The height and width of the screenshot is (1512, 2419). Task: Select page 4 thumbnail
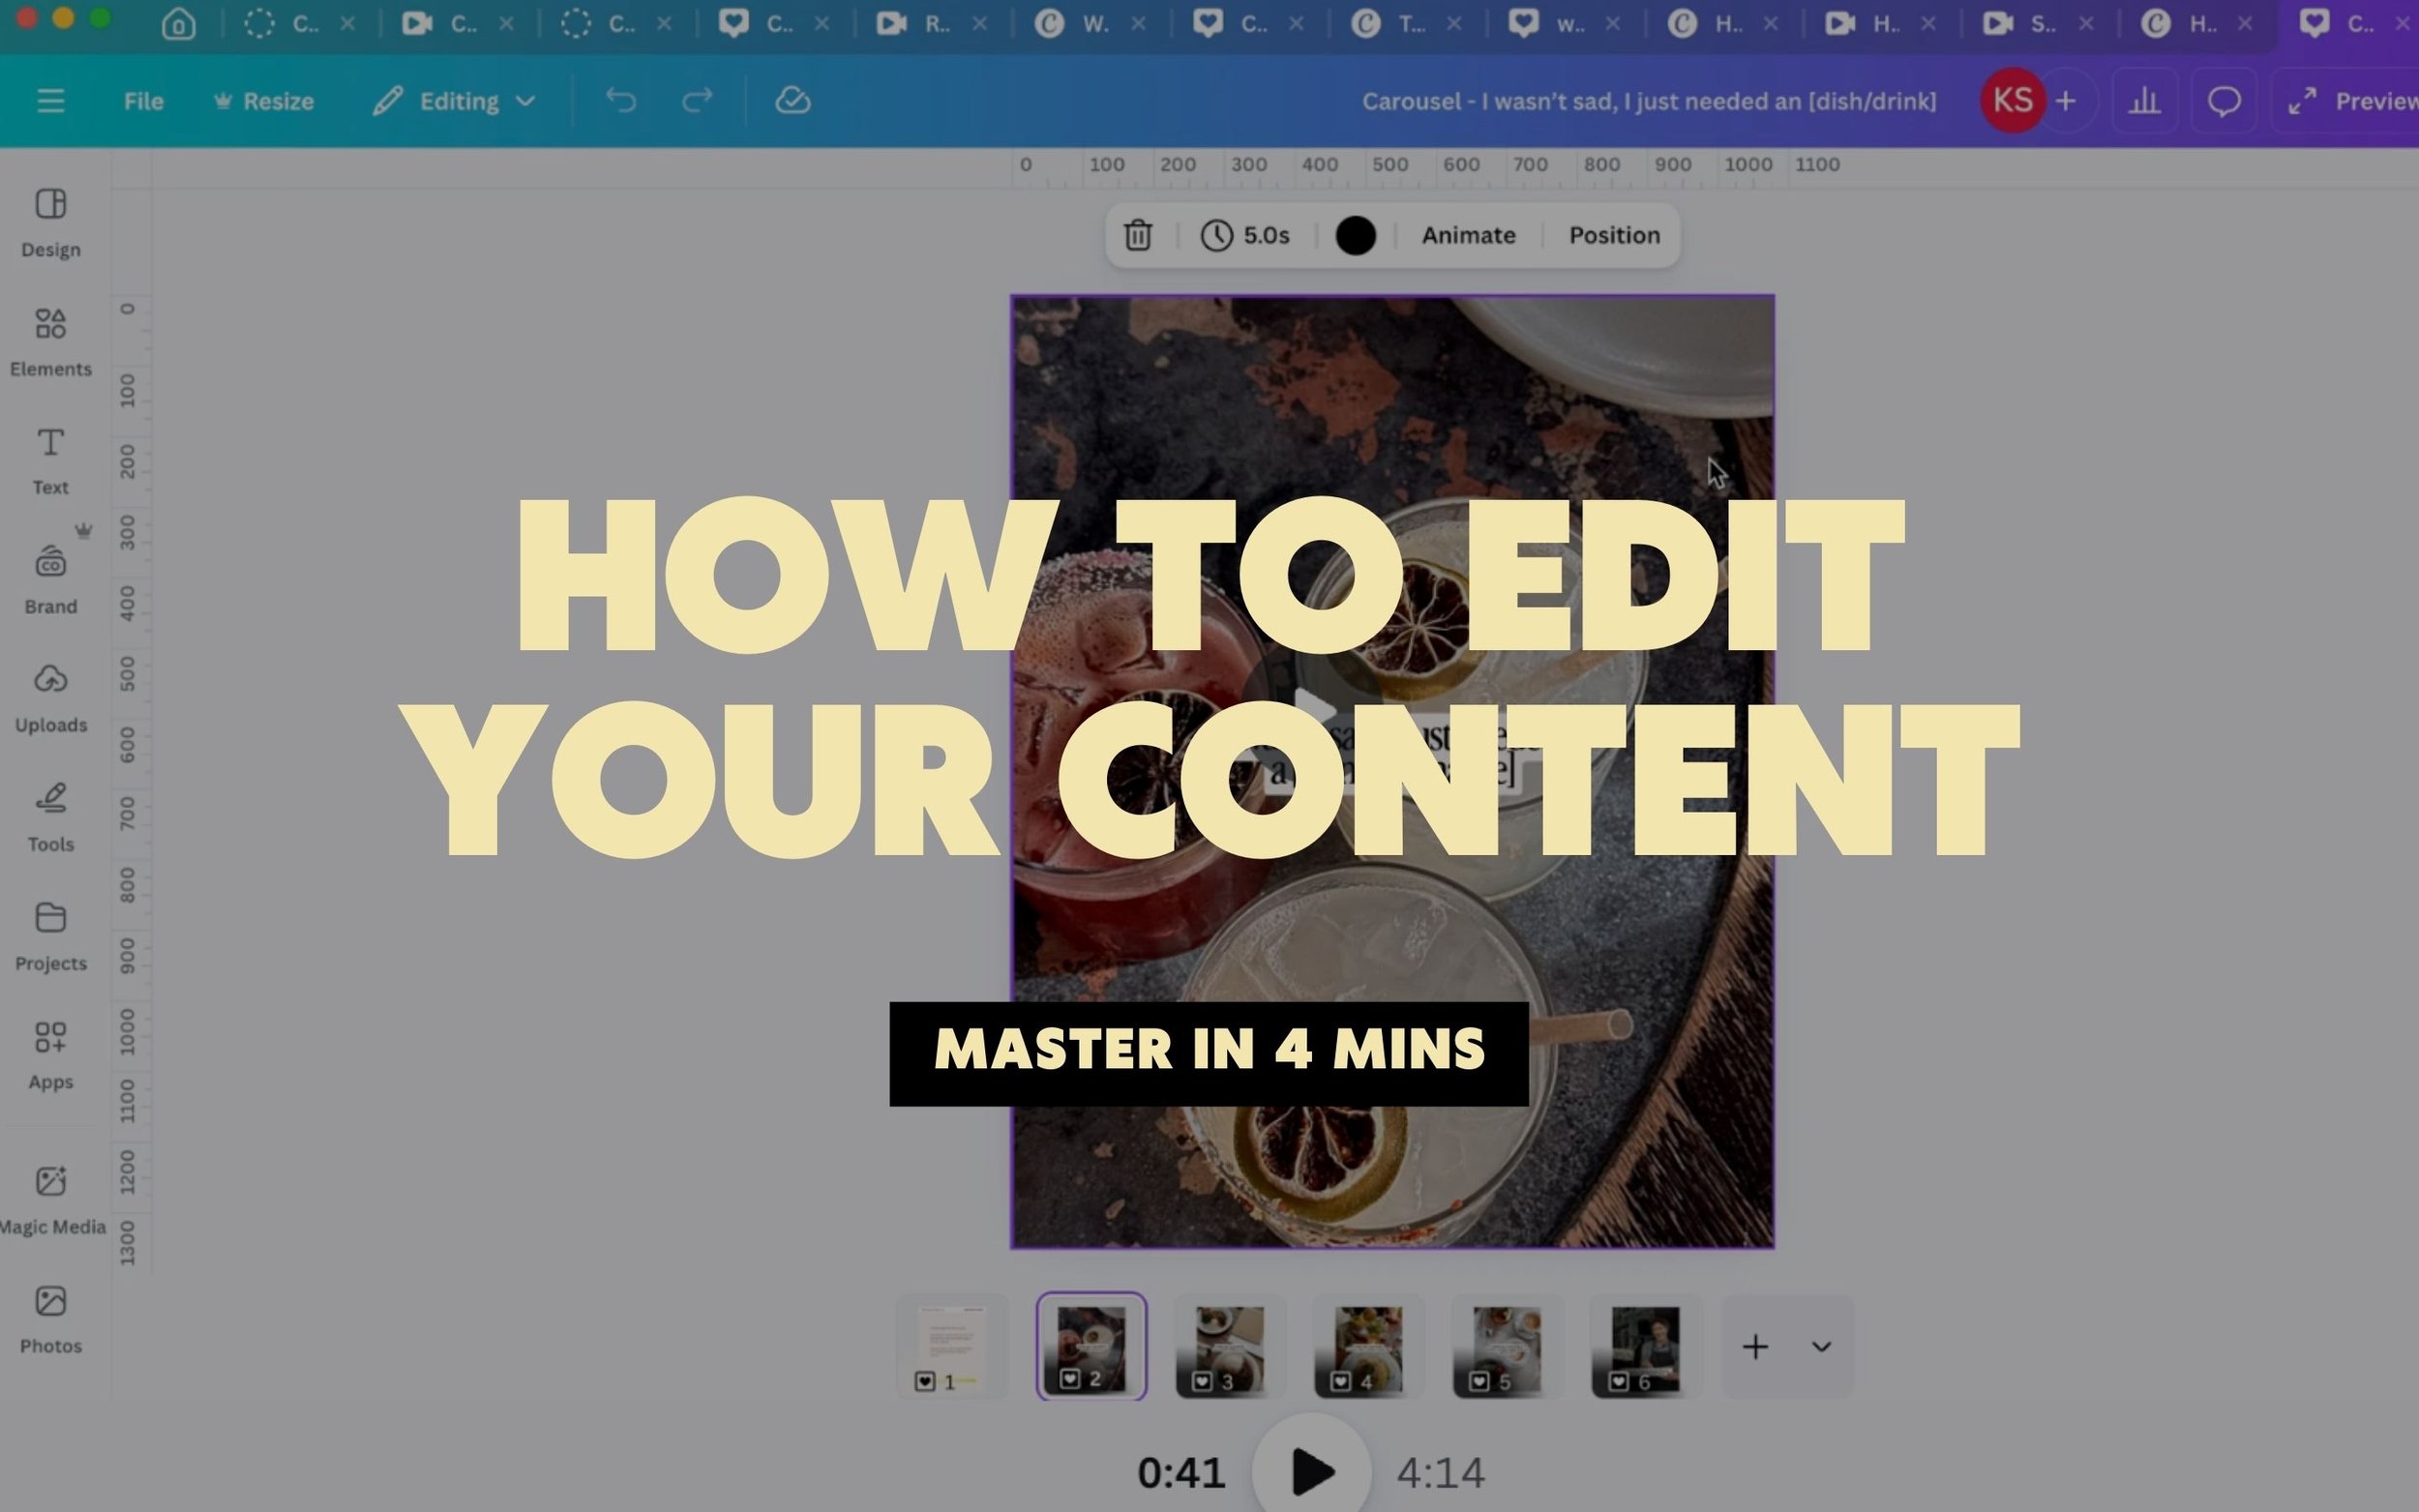pos(1368,1347)
